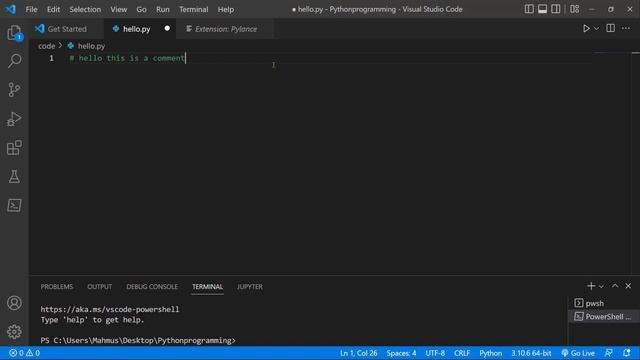Open Customize Layout button

tap(575, 9)
